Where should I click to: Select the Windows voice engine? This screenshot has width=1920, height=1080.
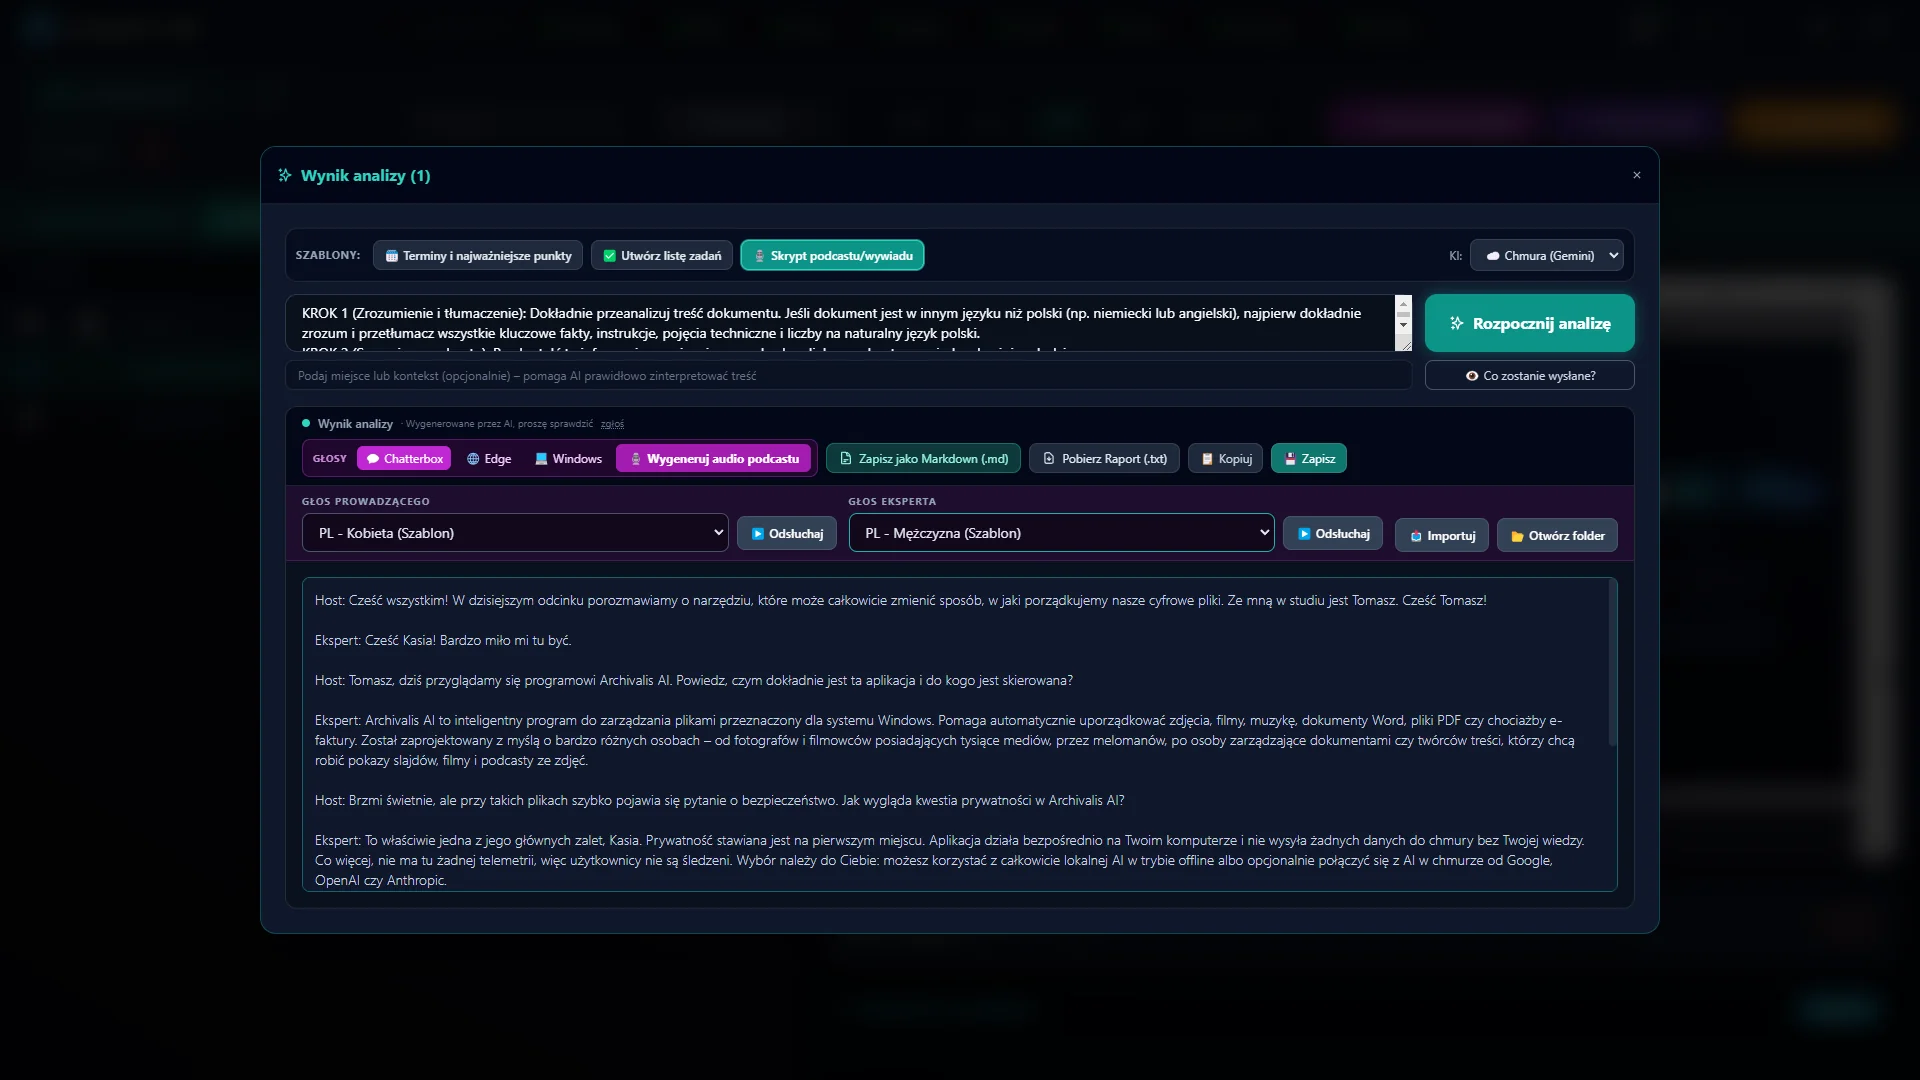coord(568,459)
